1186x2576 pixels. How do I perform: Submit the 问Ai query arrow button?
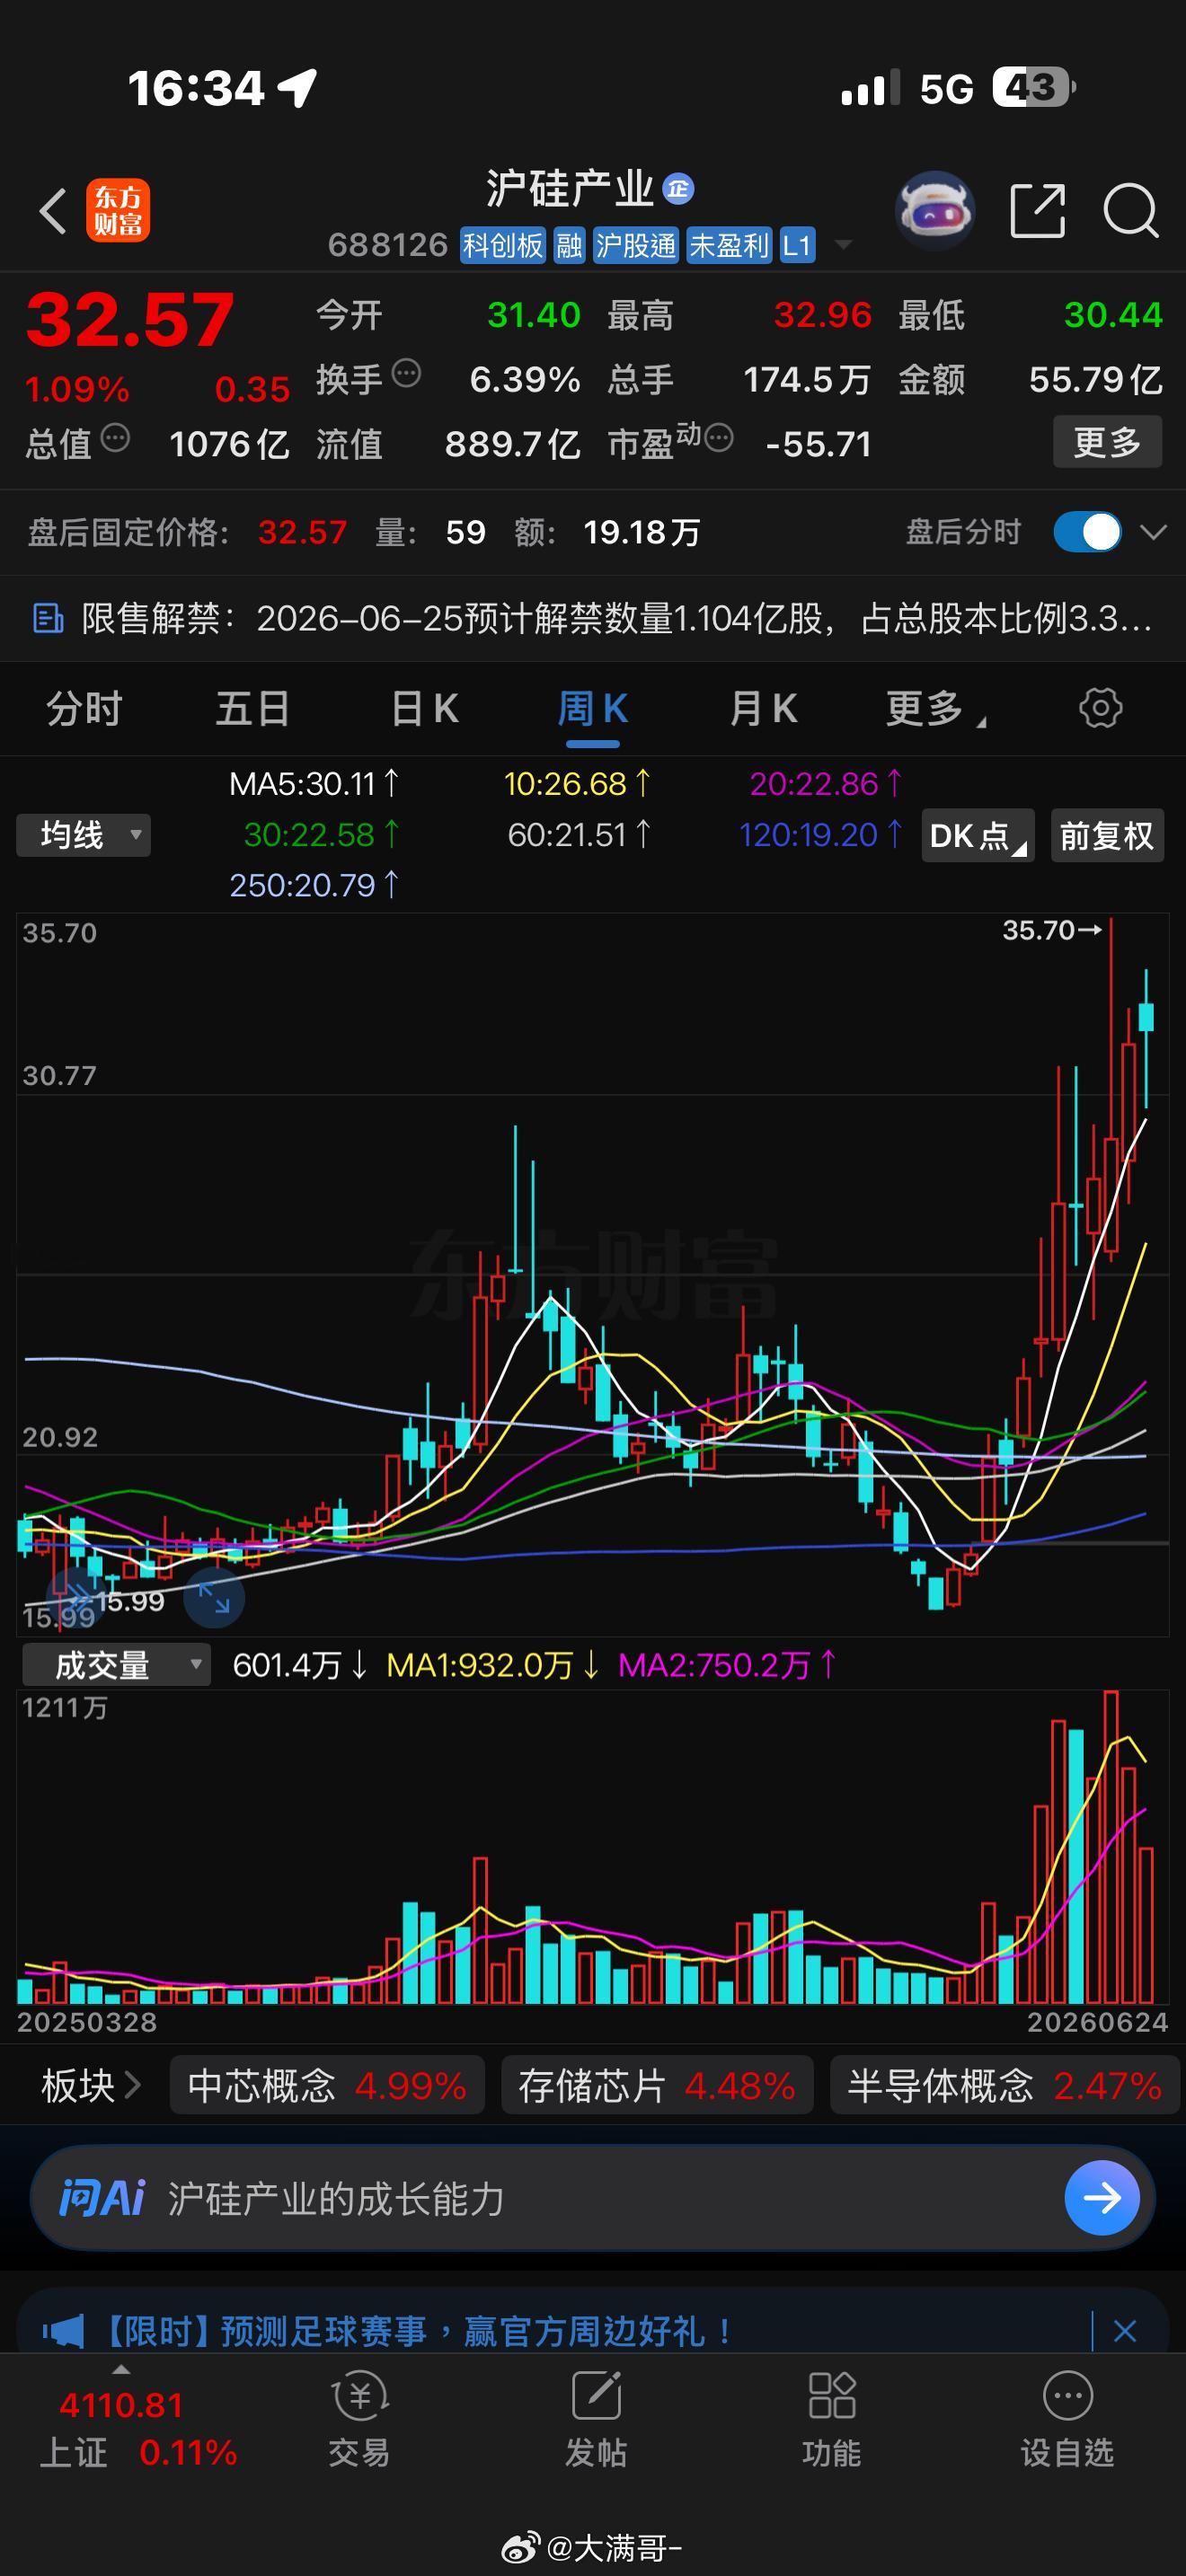(1102, 2197)
